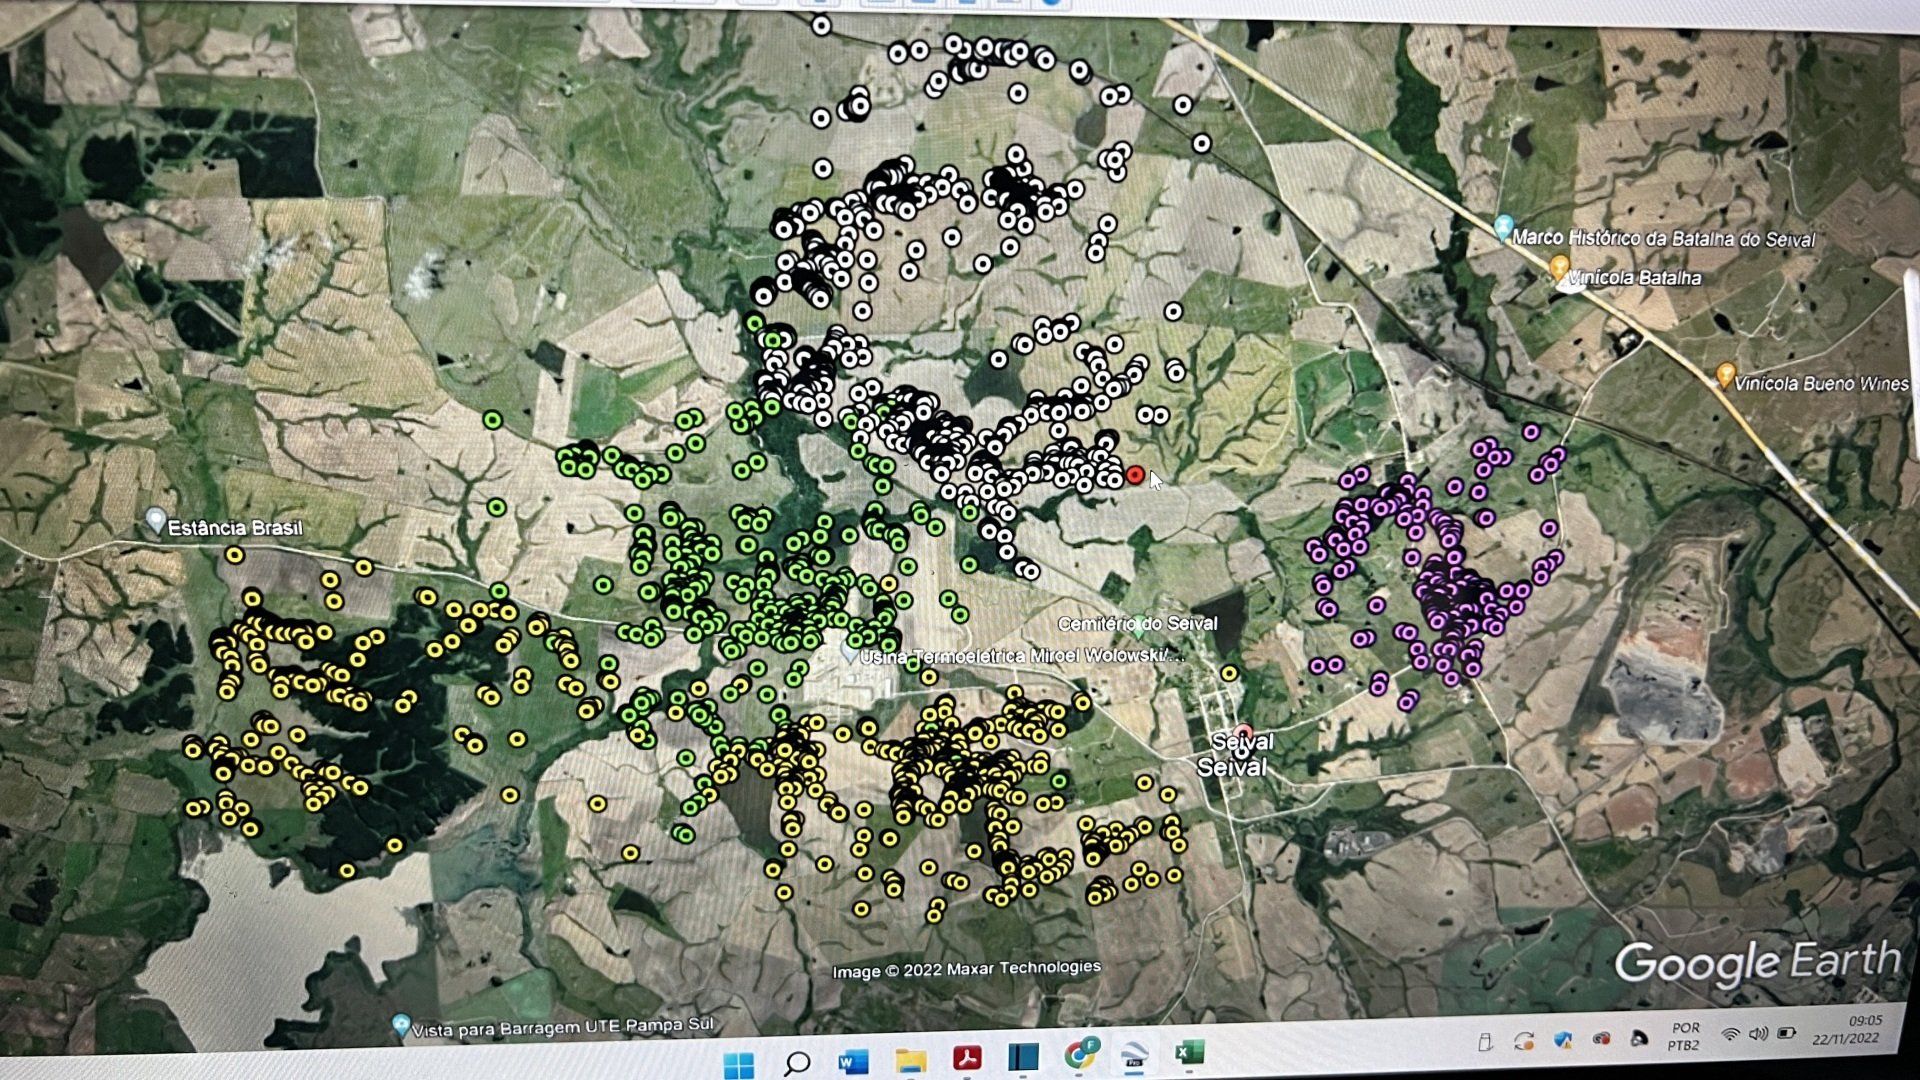Click Google Earth Pro taskbar icon
This screenshot has height=1080, width=1920.
1134,1055
